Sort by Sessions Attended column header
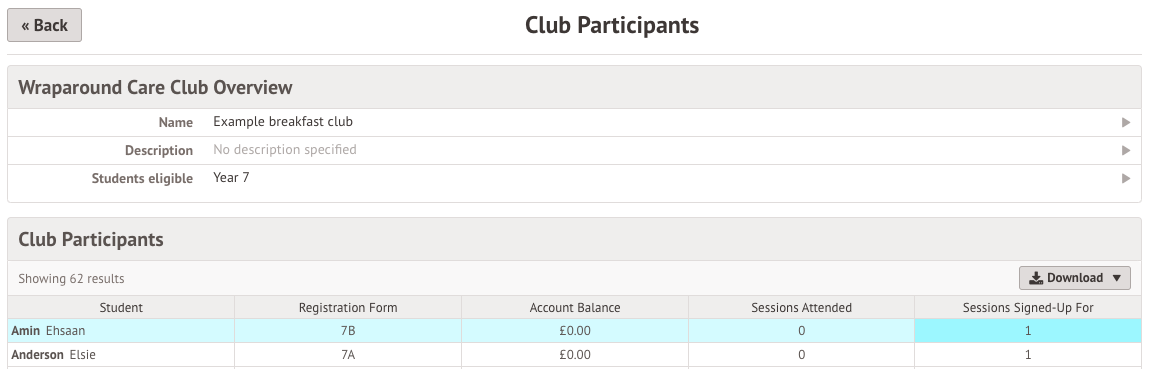1151x369 pixels. tap(802, 307)
